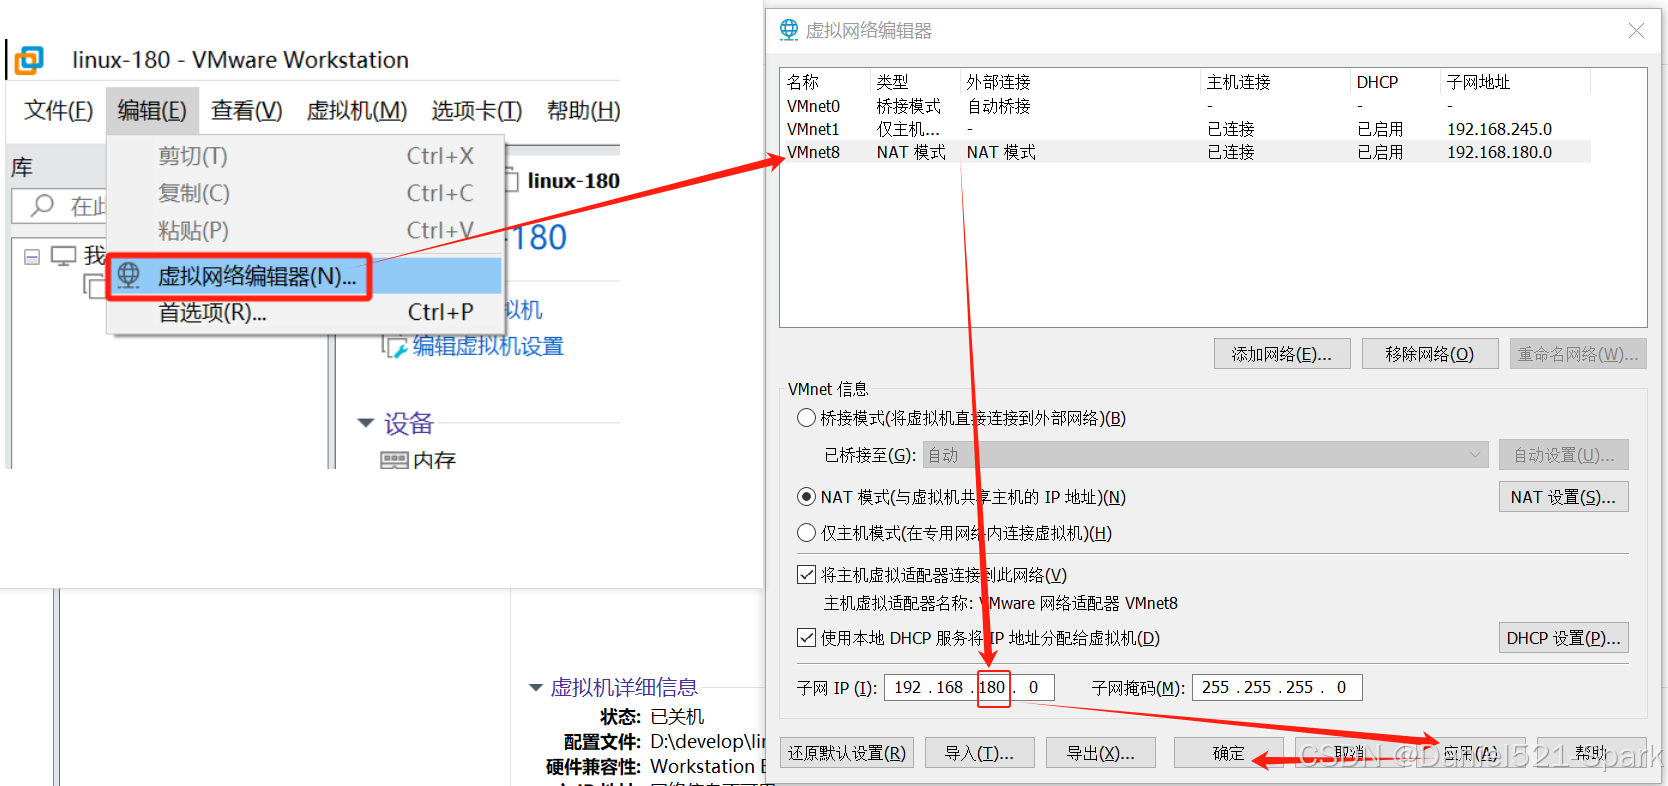
Task: Click the 192 octet of 子网 IP
Action: pos(907,688)
